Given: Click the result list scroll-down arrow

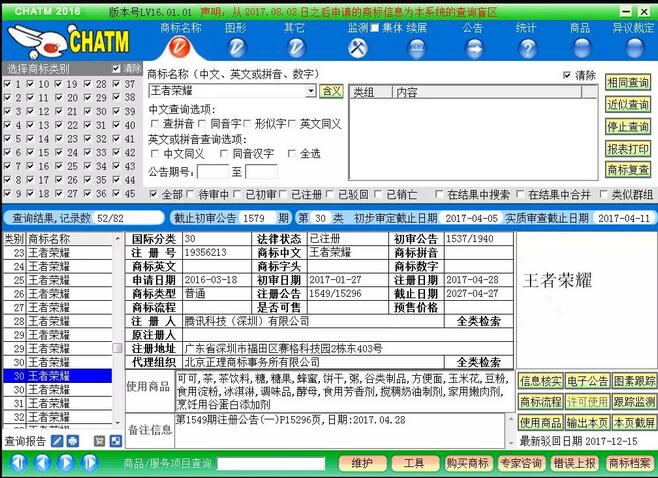Looking at the screenshot, I should (x=118, y=423).
